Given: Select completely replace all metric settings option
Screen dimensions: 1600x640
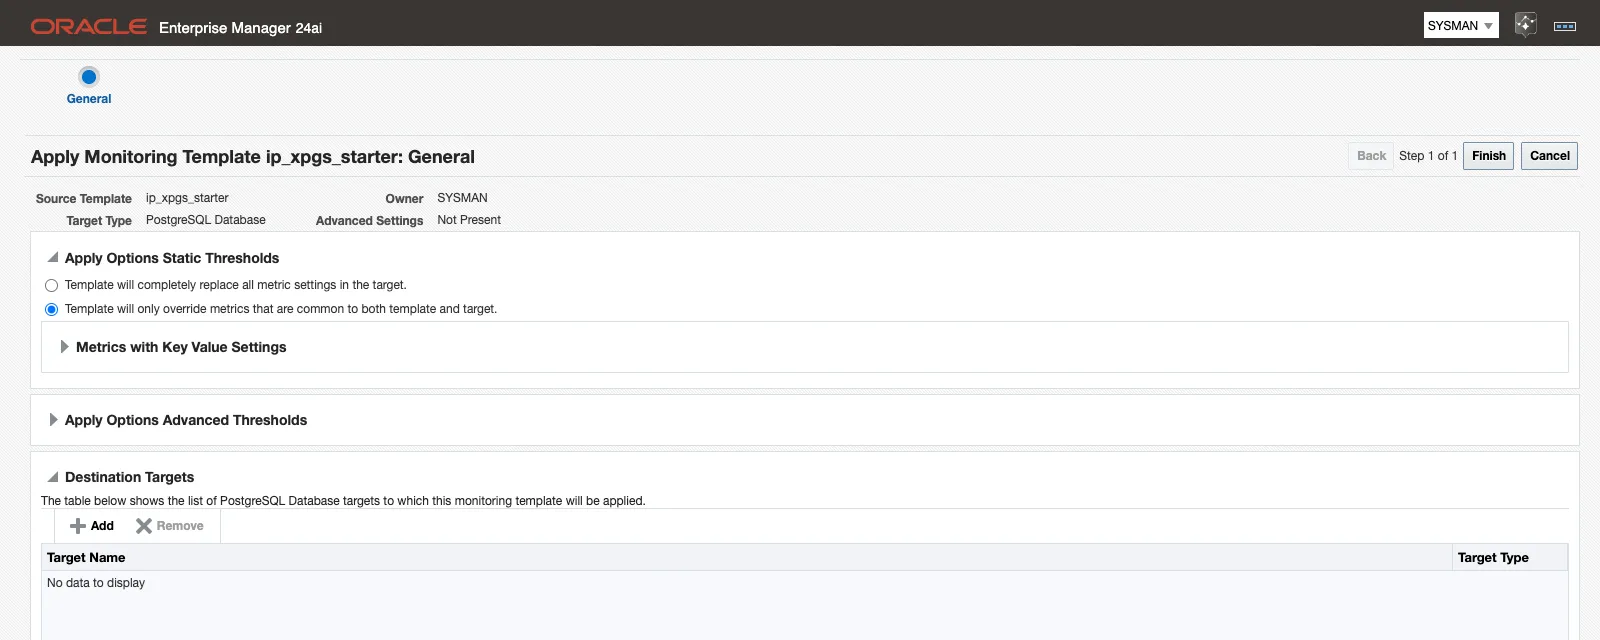Looking at the screenshot, I should (x=52, y=286).
